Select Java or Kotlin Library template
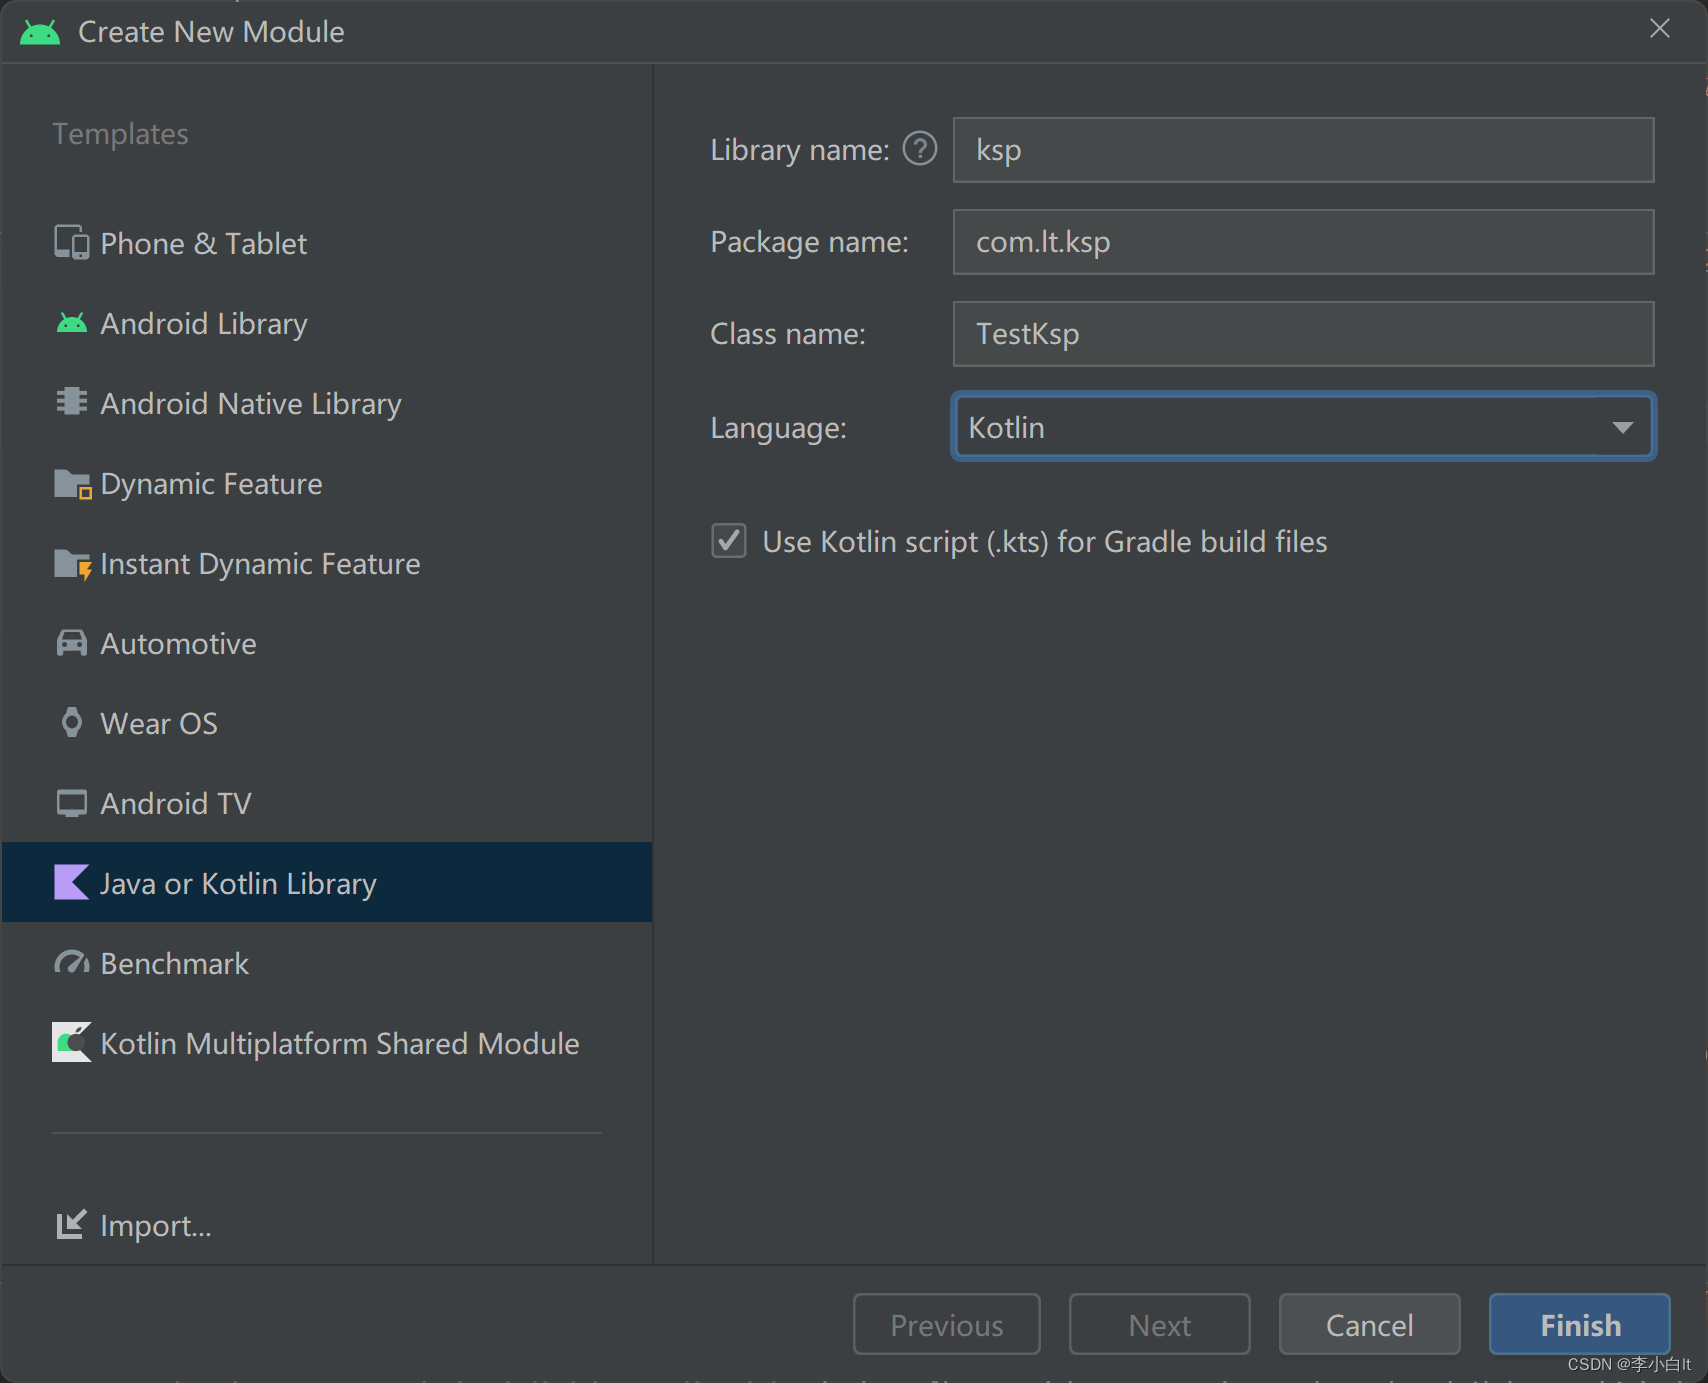The width and height of the screenshot is (1708, 1383). click(x=327, y=882)
